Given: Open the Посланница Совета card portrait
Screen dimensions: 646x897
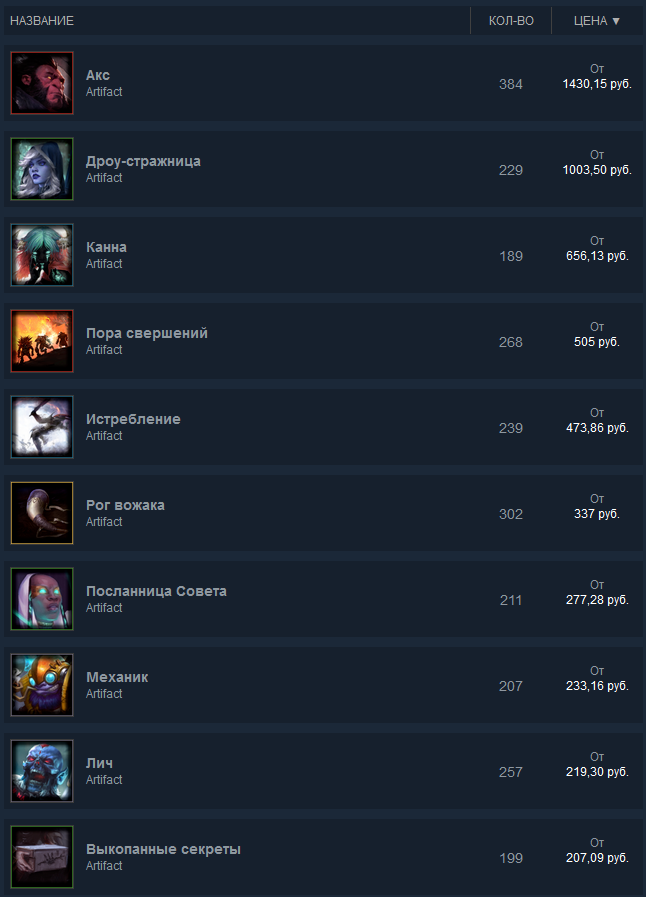Looking at the screenshot, I should coord(42,599).
